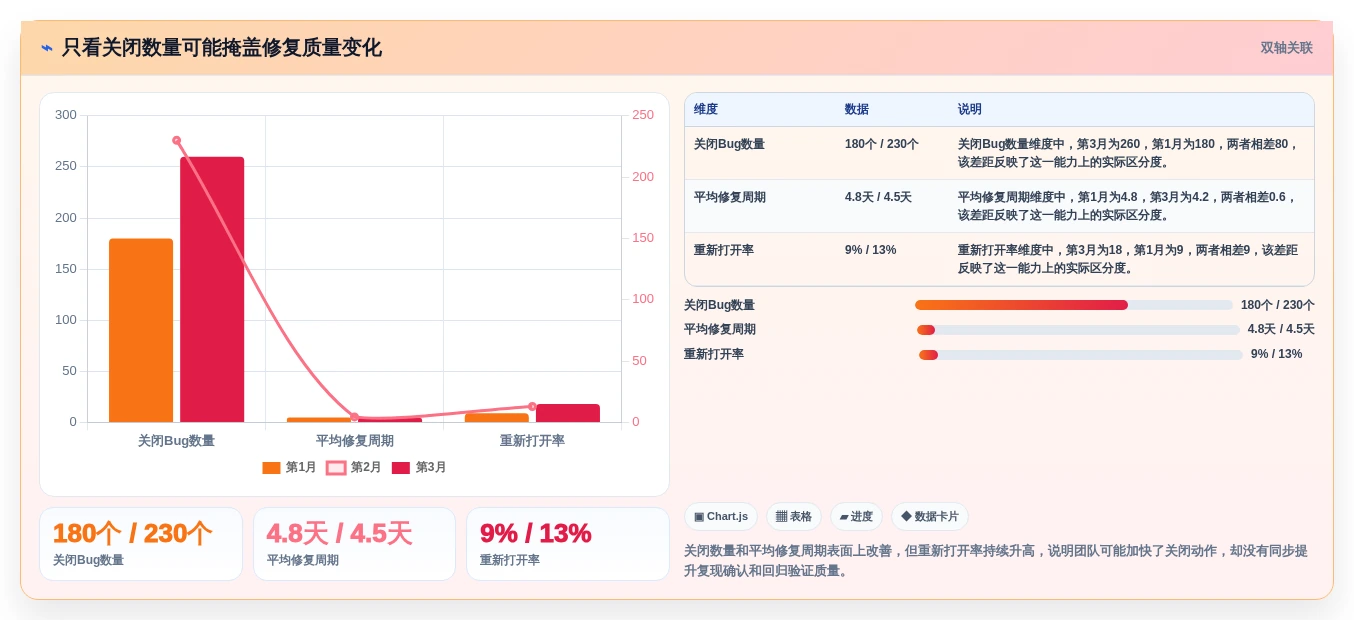This screenshot has height=620, width=1354.
Task: Click the line point above 重新打开率
Action: pos(532,406)
